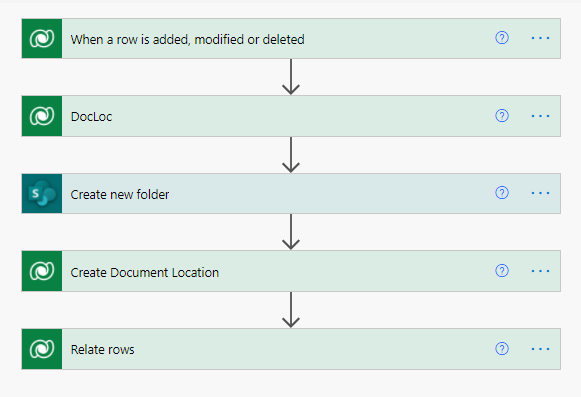Screen dimensions: 581x397
Task: Open more options for Relate rows
Action: (x=540, y=349)
